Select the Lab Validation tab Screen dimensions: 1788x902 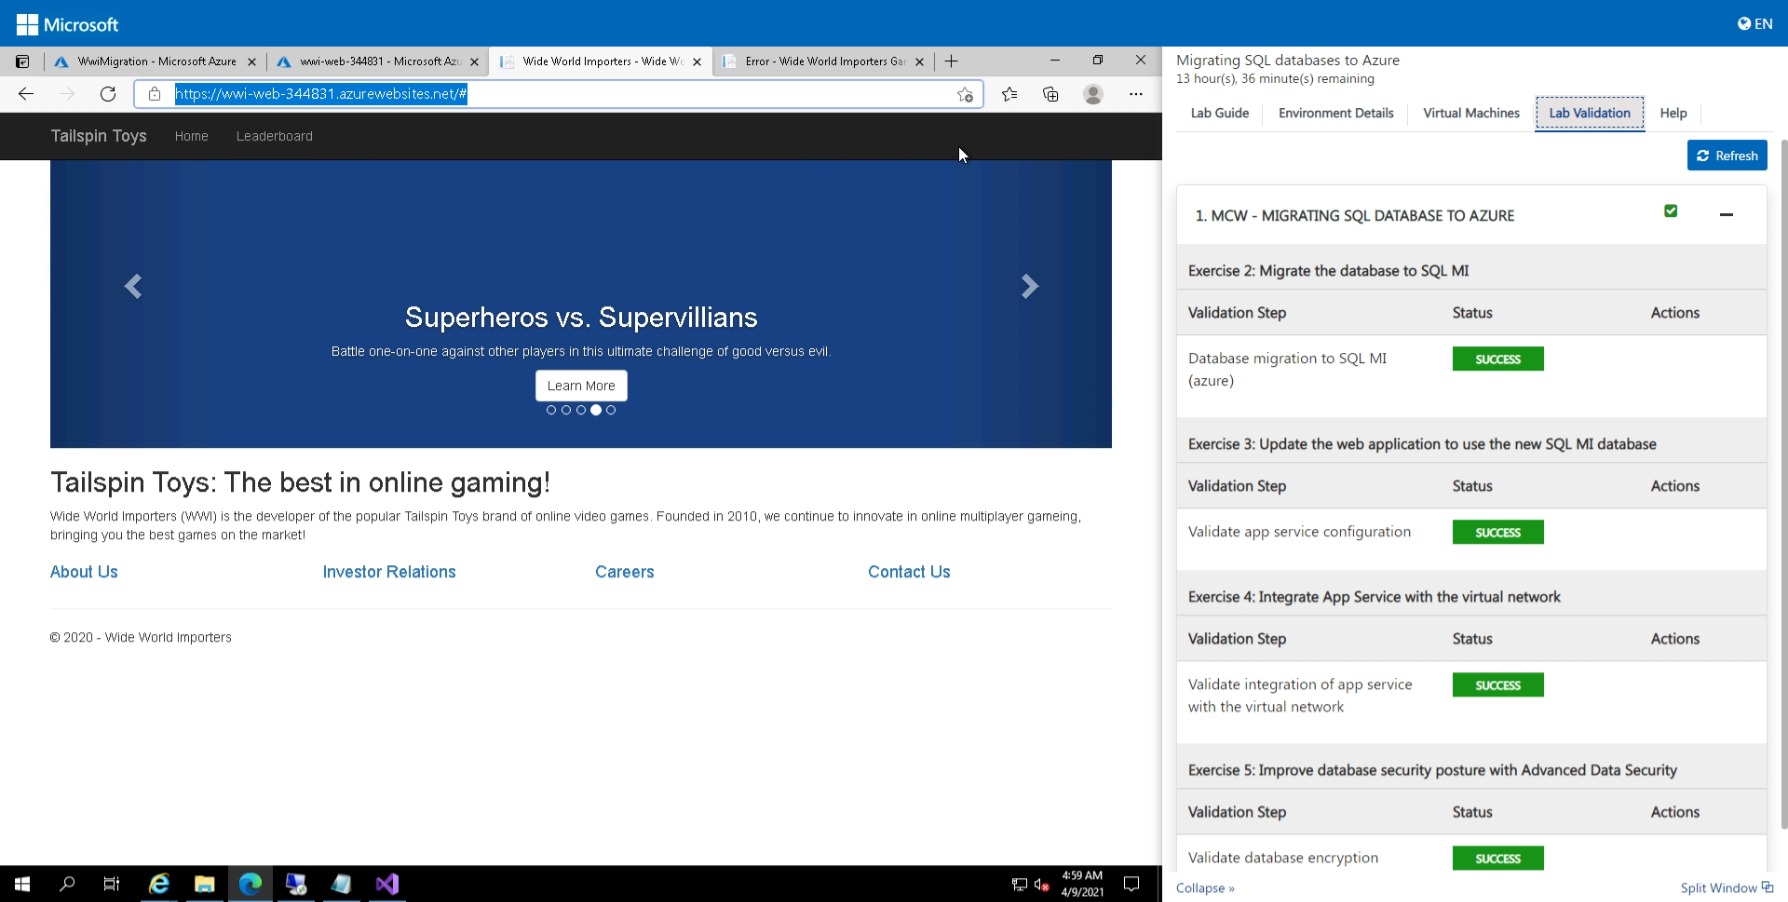(1589, 113)
